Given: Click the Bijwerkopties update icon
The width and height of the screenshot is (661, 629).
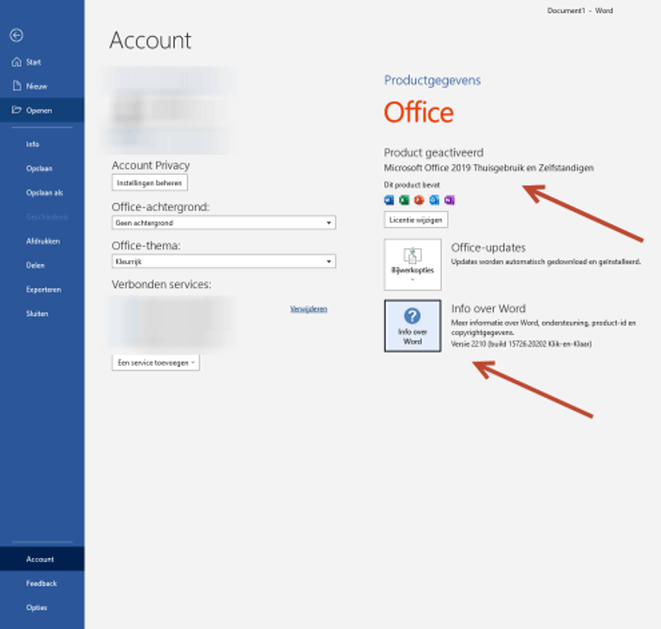Looking at the screenshot, I should tap(412, 255).
